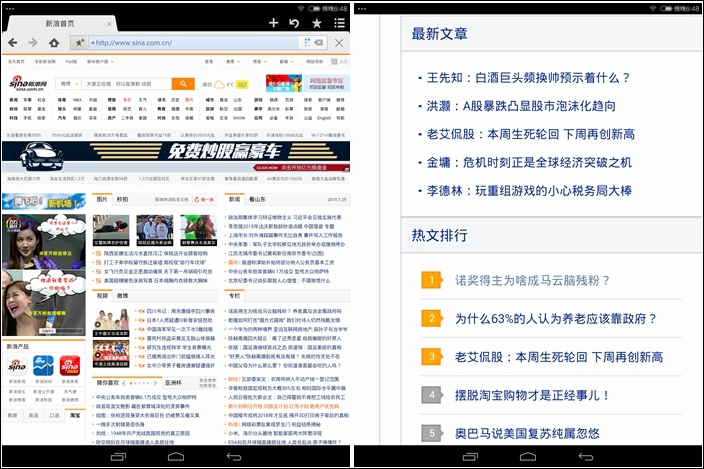
Task: Open the blue 新浪财经 app icon
Action: coord(44,366)
